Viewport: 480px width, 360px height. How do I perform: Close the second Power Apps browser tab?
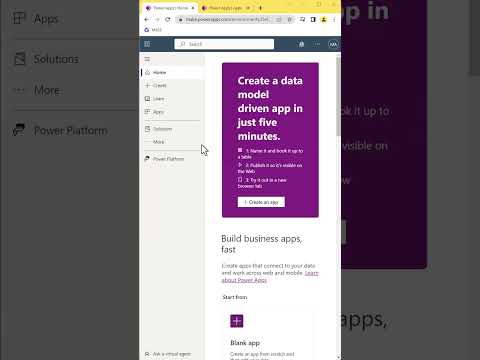tap(248, 8)
